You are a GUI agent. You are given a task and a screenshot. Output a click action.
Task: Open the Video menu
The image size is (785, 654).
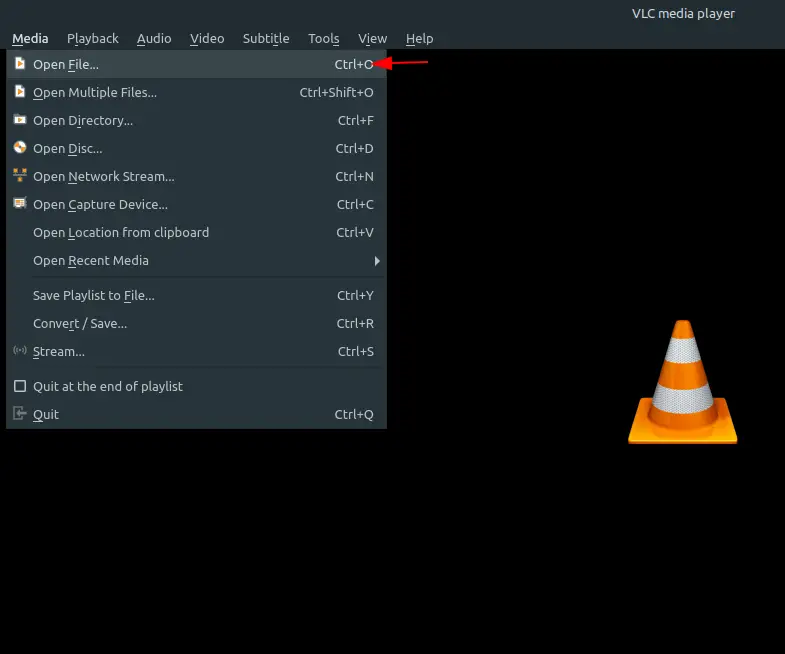(207, 39)
